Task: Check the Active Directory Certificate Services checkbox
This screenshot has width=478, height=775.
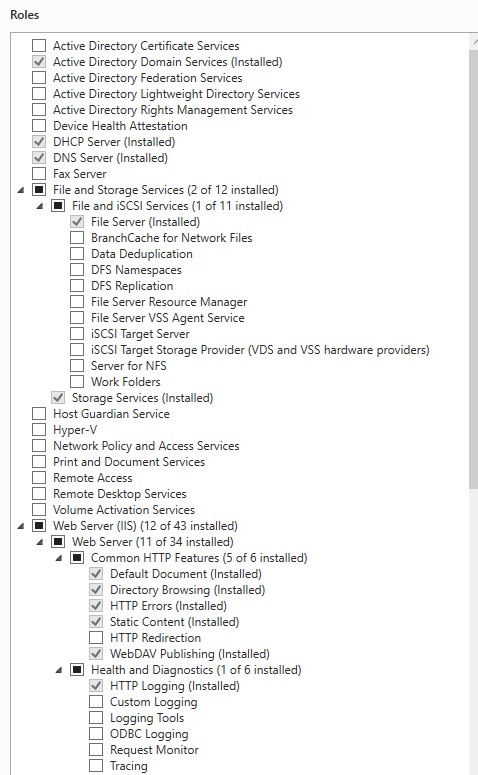Action: [39, 46]
